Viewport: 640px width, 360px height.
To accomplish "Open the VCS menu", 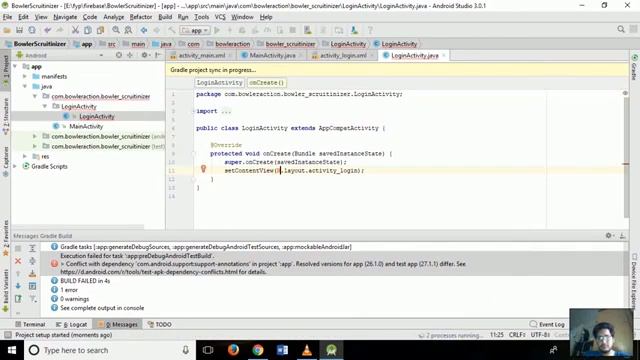I will [x=220, y=17].
